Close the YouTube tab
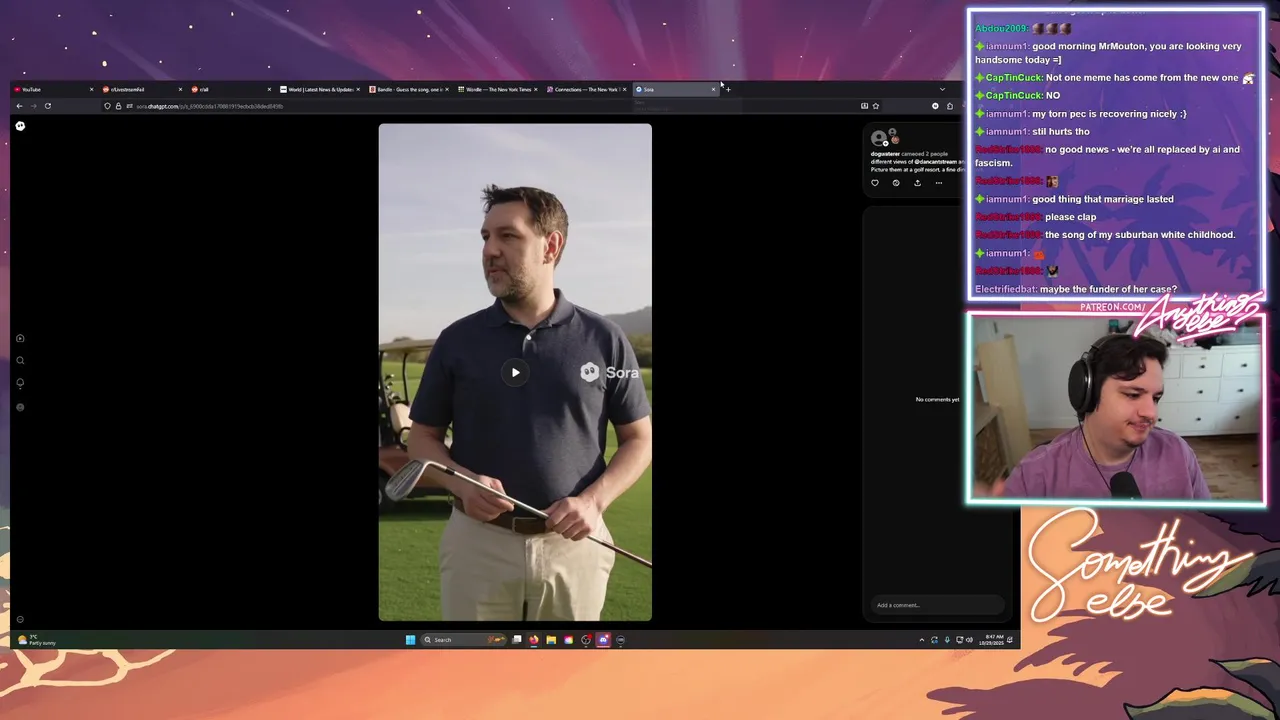The height and width of the screenshot is (720, 1280). point(91,89)
